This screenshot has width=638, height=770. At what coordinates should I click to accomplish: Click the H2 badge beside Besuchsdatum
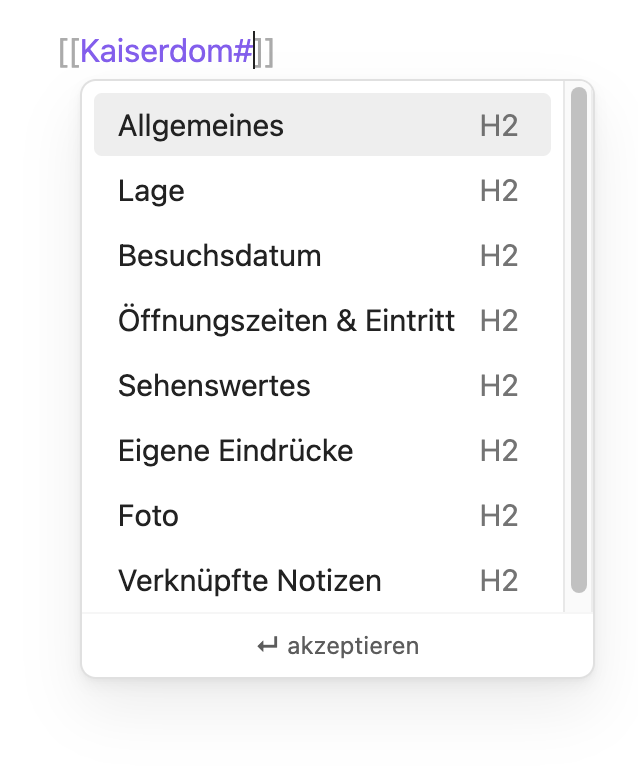[499, 255]
